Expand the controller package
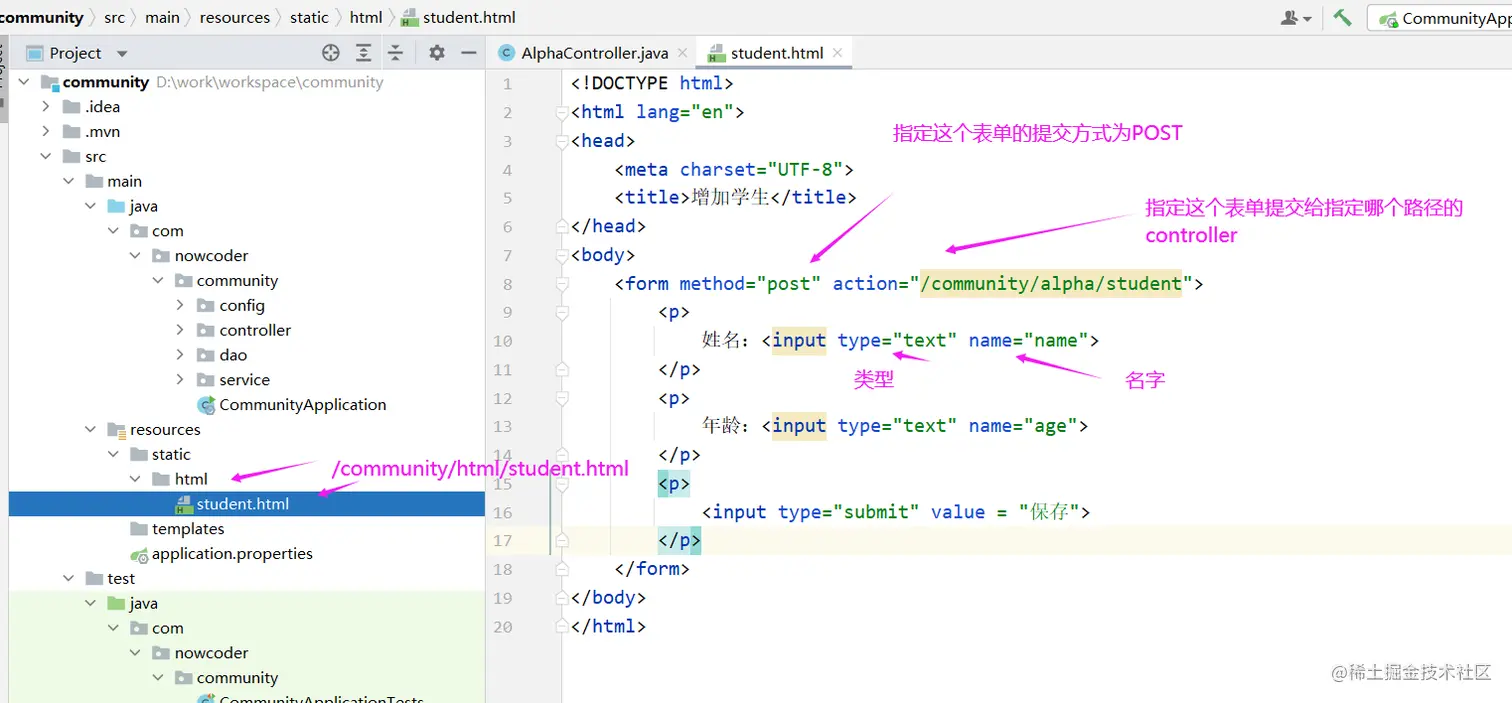The height and width of the screenshot is (703, 1512). [x=180, y=330]
